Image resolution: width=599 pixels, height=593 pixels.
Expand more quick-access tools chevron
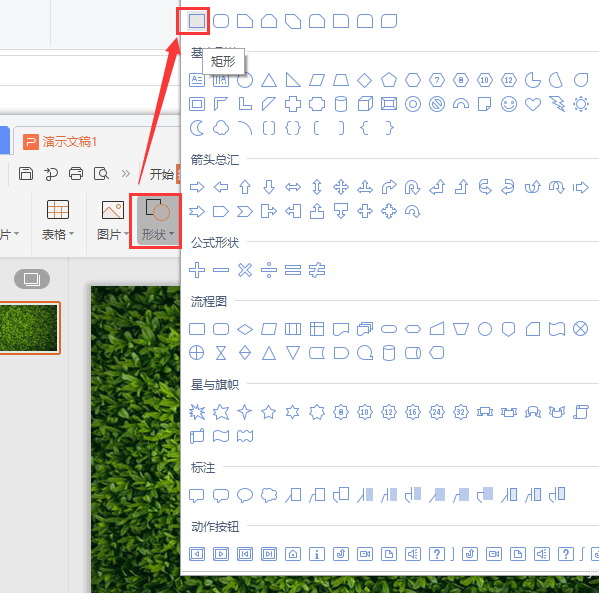pos(126,173)
